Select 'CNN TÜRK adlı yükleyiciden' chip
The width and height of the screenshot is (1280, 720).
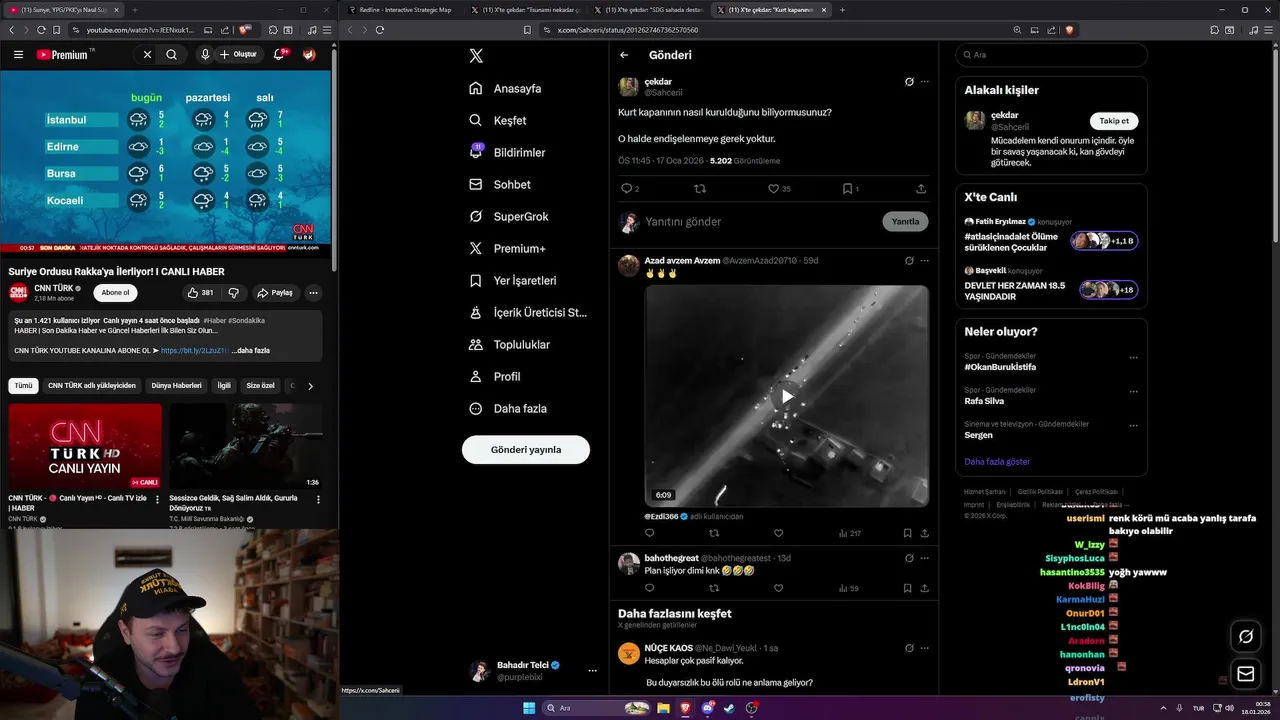[92, 385]
